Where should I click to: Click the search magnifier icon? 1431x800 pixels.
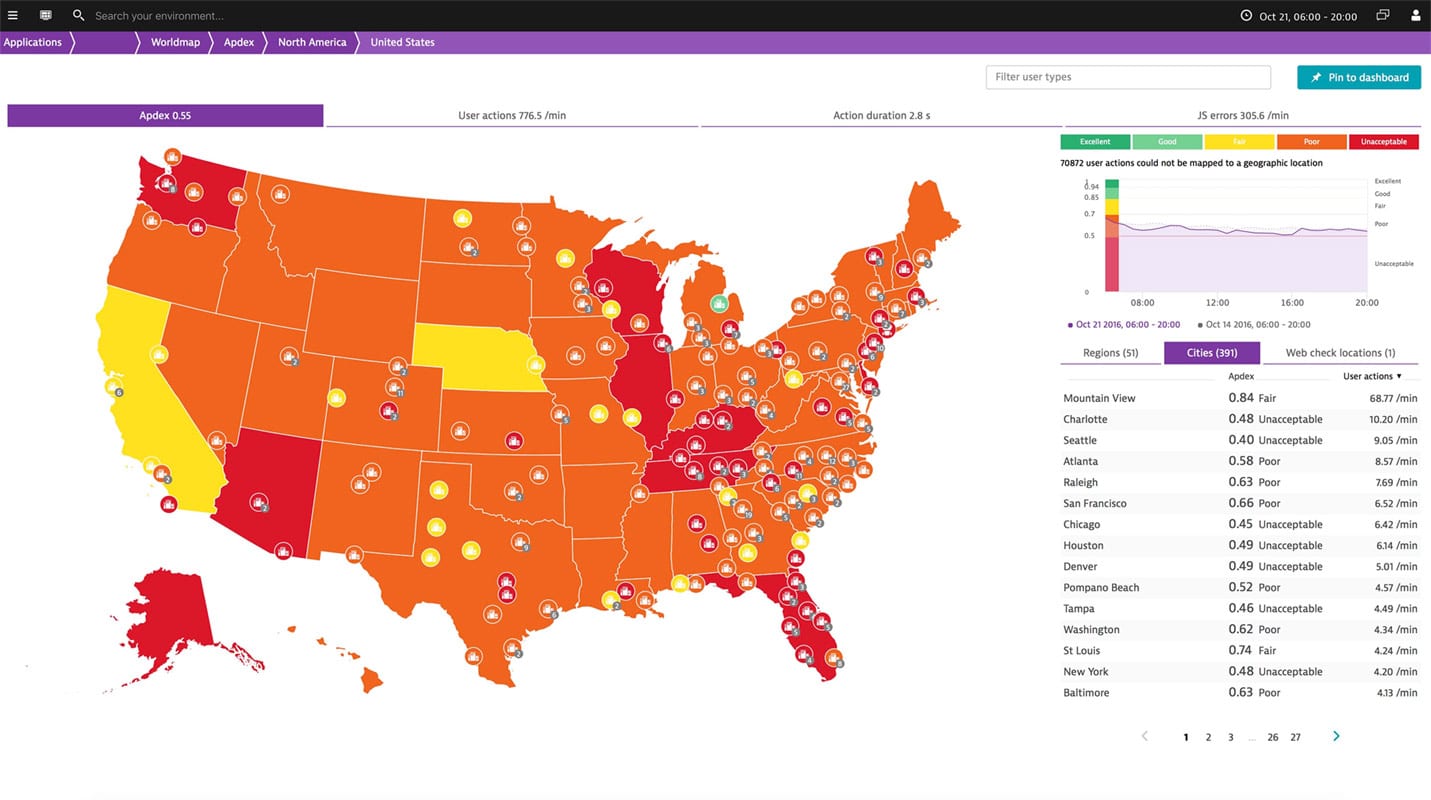click(78, 15)
